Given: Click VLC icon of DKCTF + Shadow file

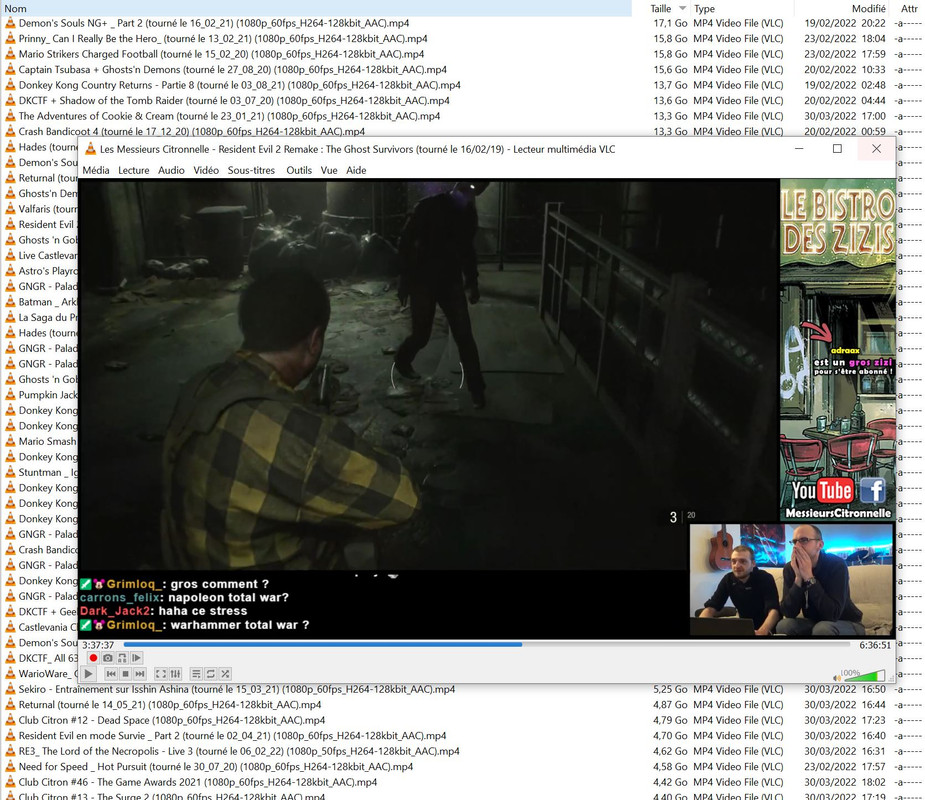Looking at the screenshot, I should click(10, 100).
